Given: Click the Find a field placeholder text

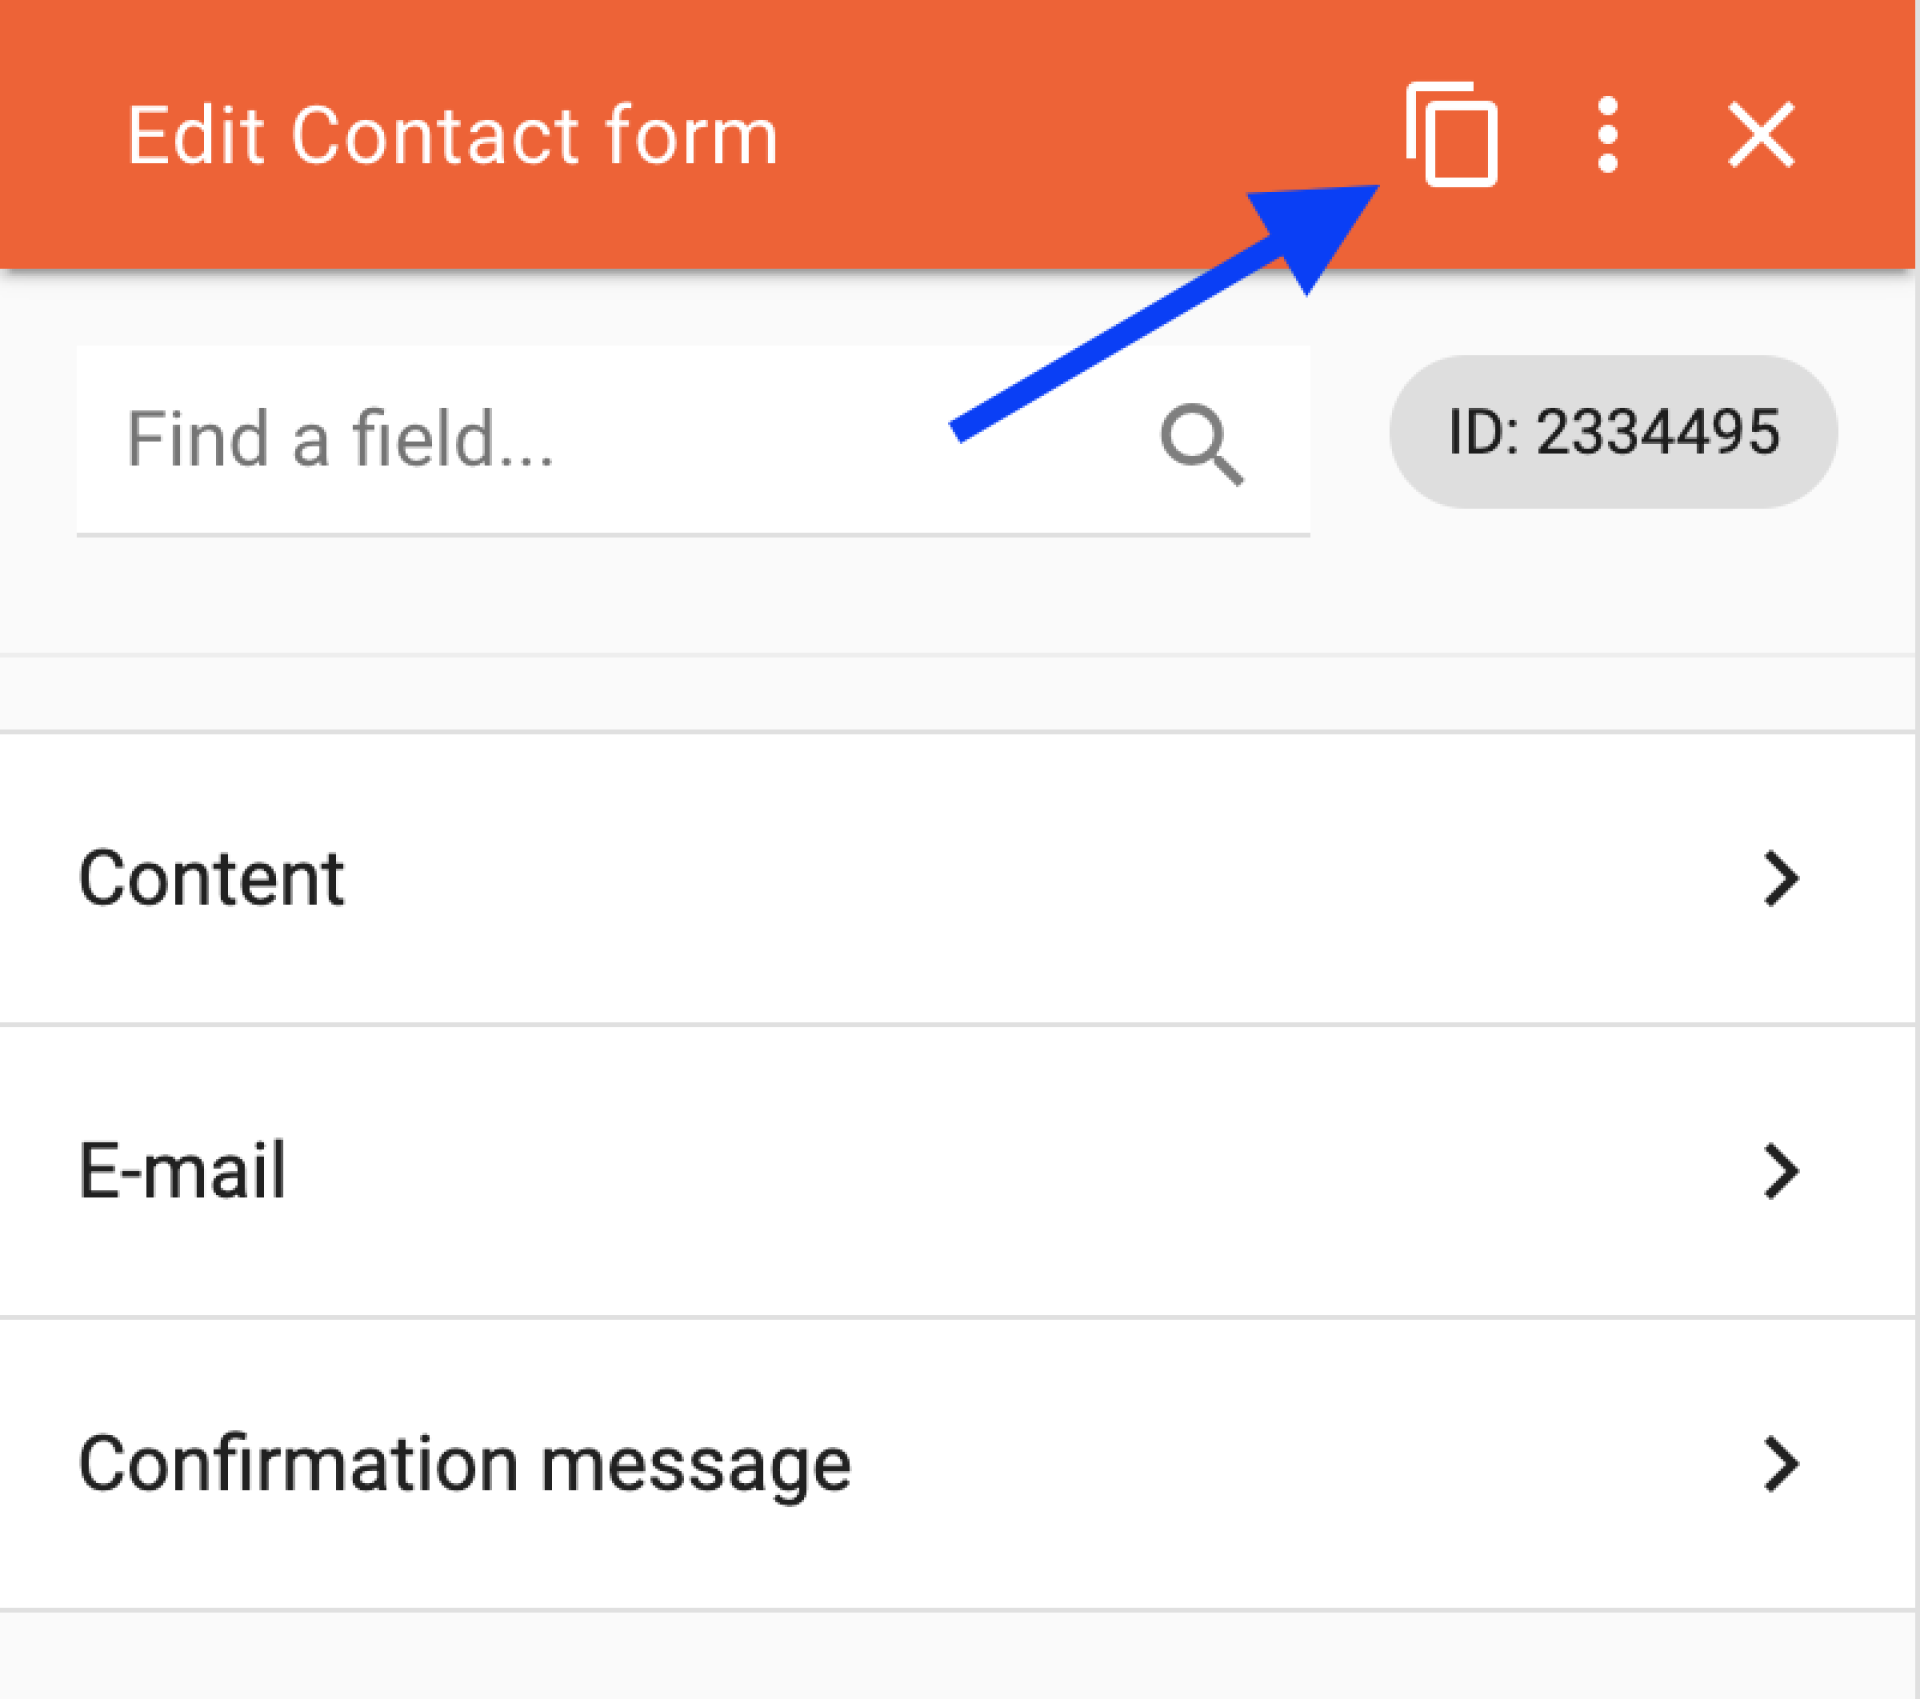Looking at the screenshot, I should pyautogui.click(x=340, y=439).
